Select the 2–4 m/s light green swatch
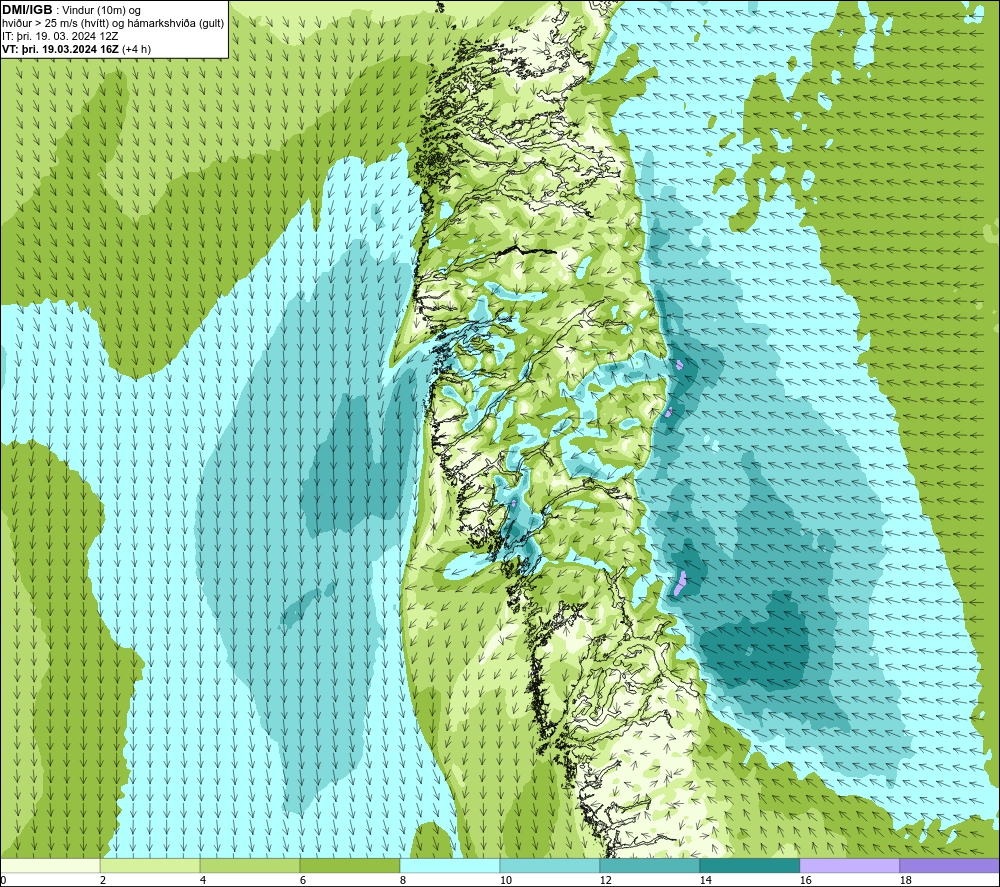The width and height of the screenshot is (1000, 887). pos(150,865)
